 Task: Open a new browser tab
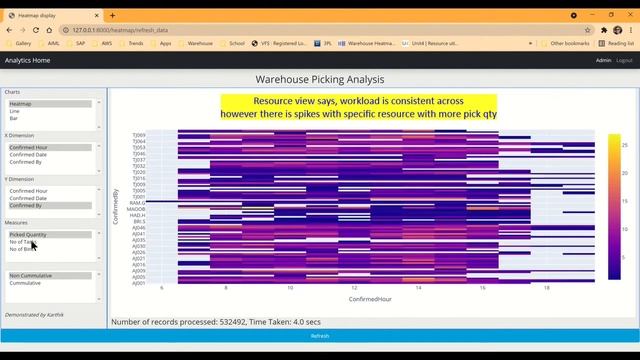(112, 16)
